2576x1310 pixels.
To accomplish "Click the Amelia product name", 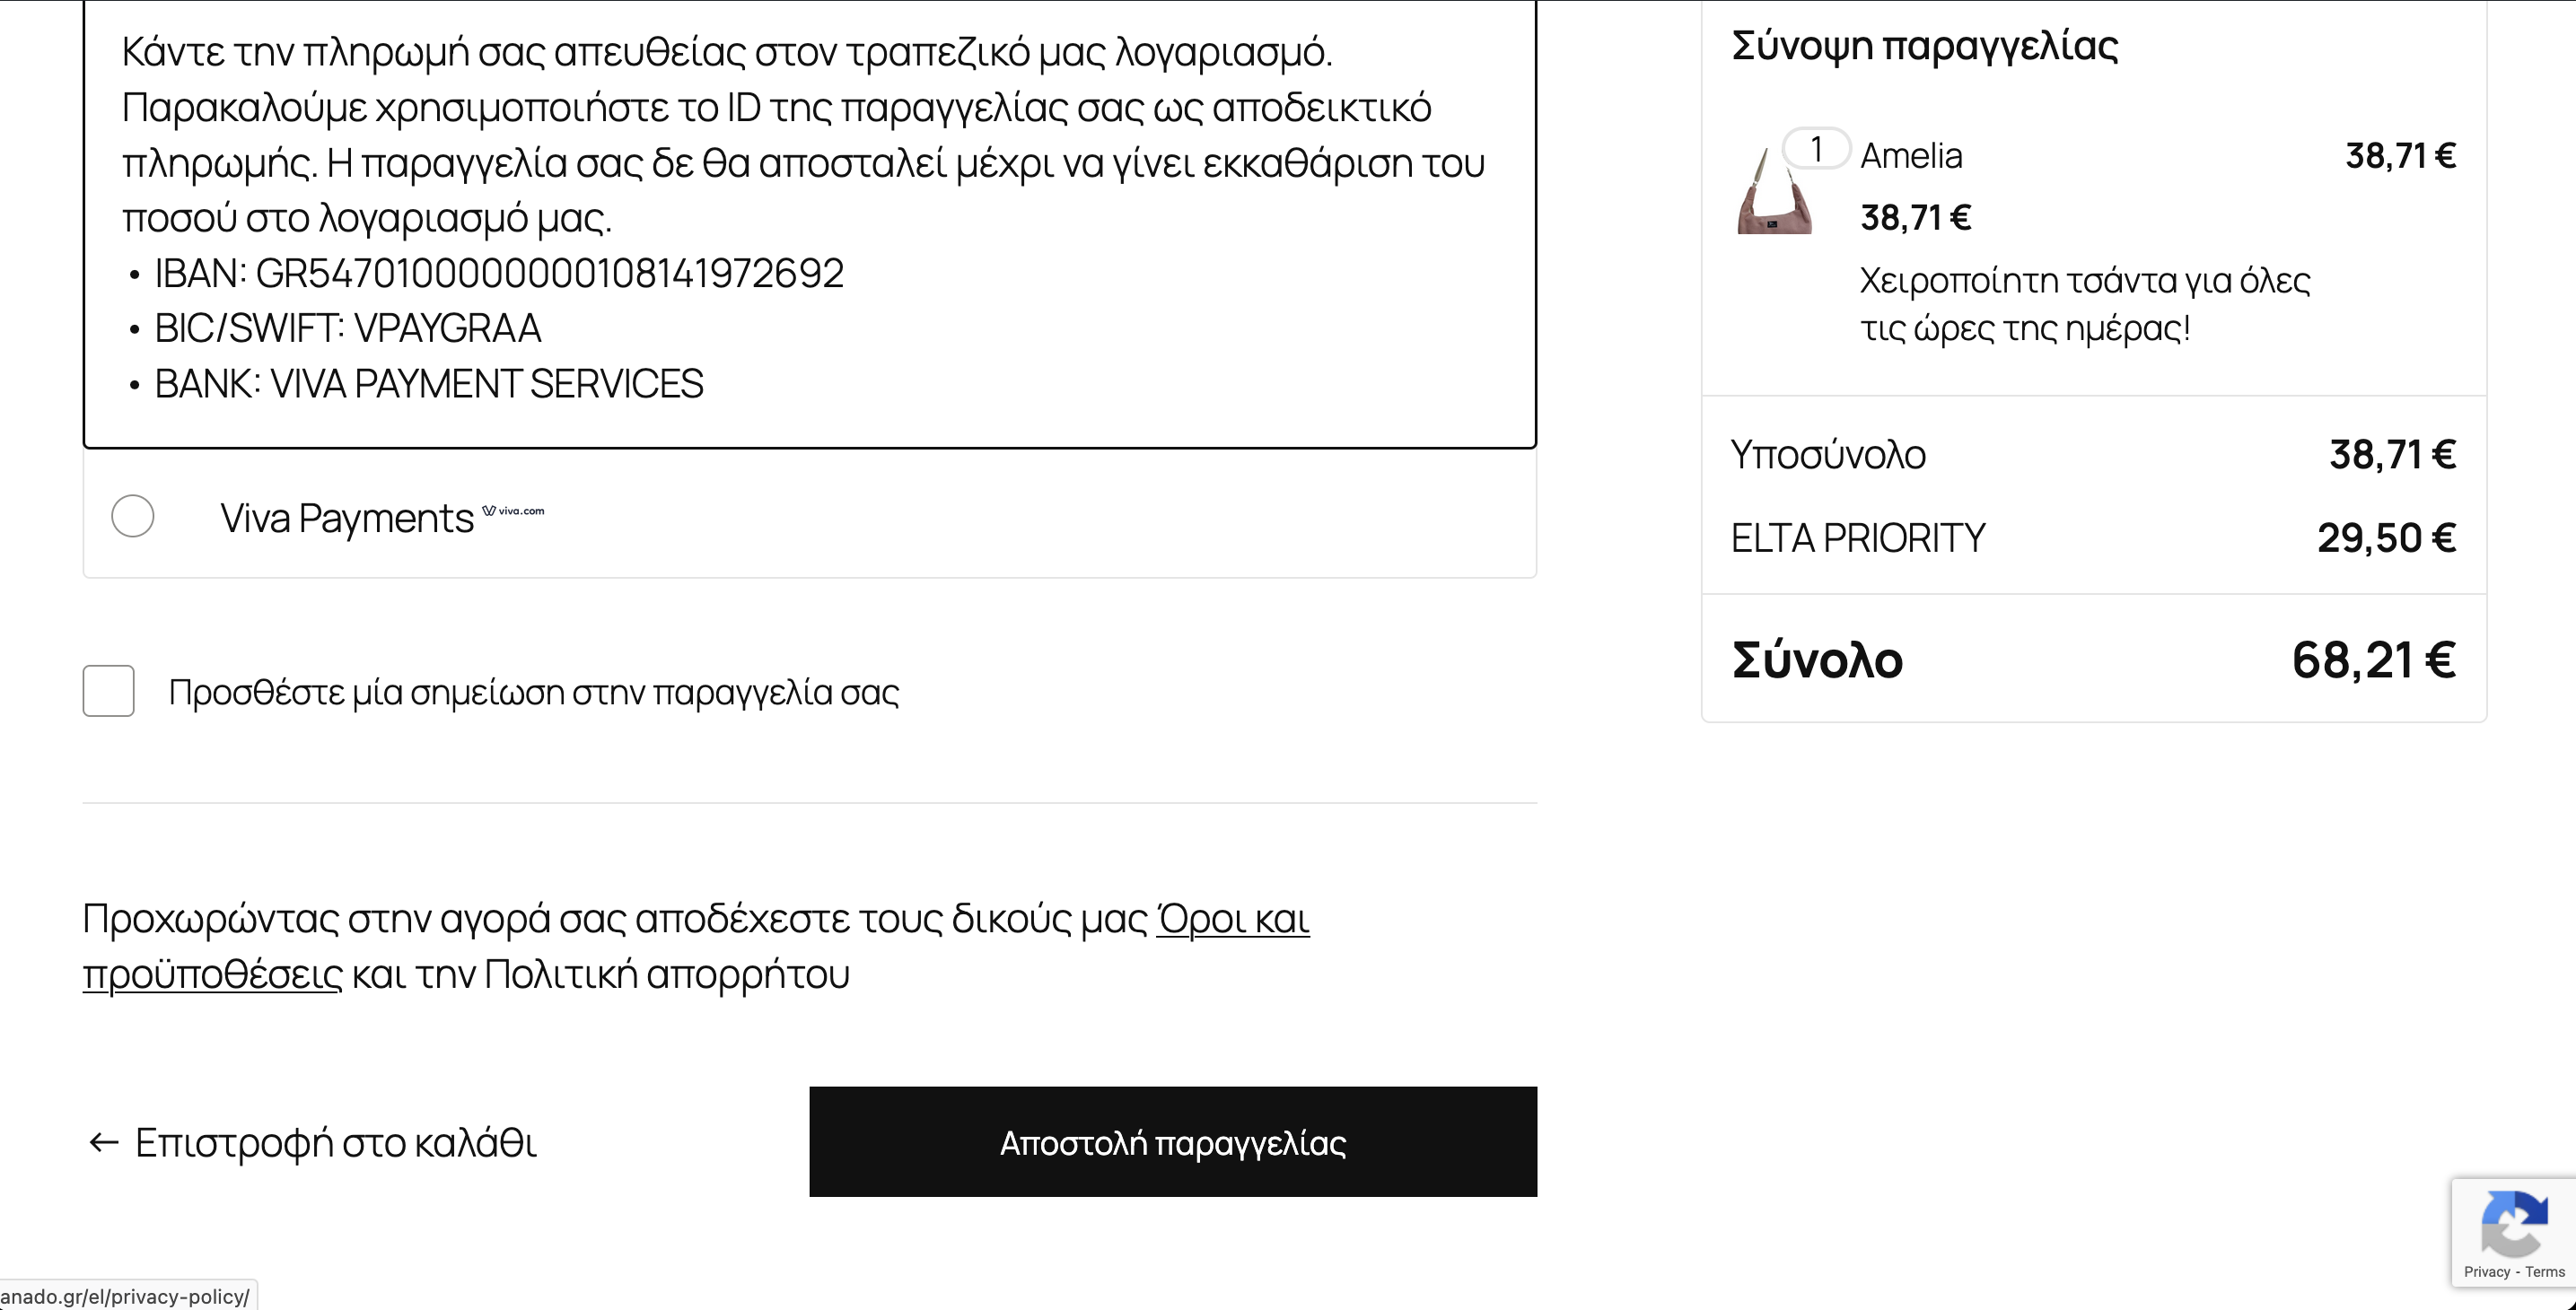I will pos(1911,156).
